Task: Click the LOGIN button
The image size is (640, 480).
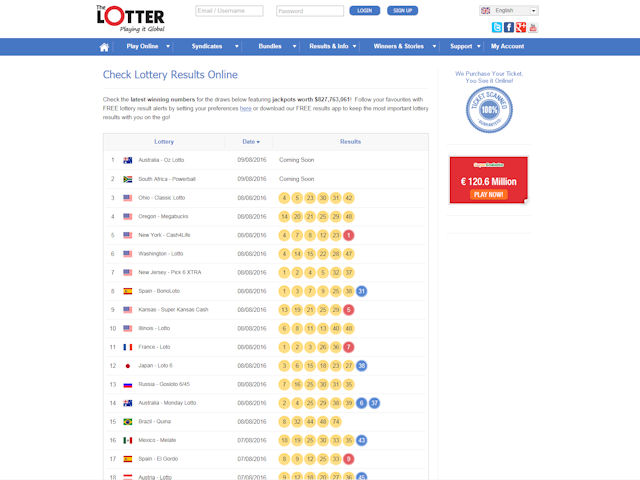Action: pyautogui.click(x=364, y=11)
